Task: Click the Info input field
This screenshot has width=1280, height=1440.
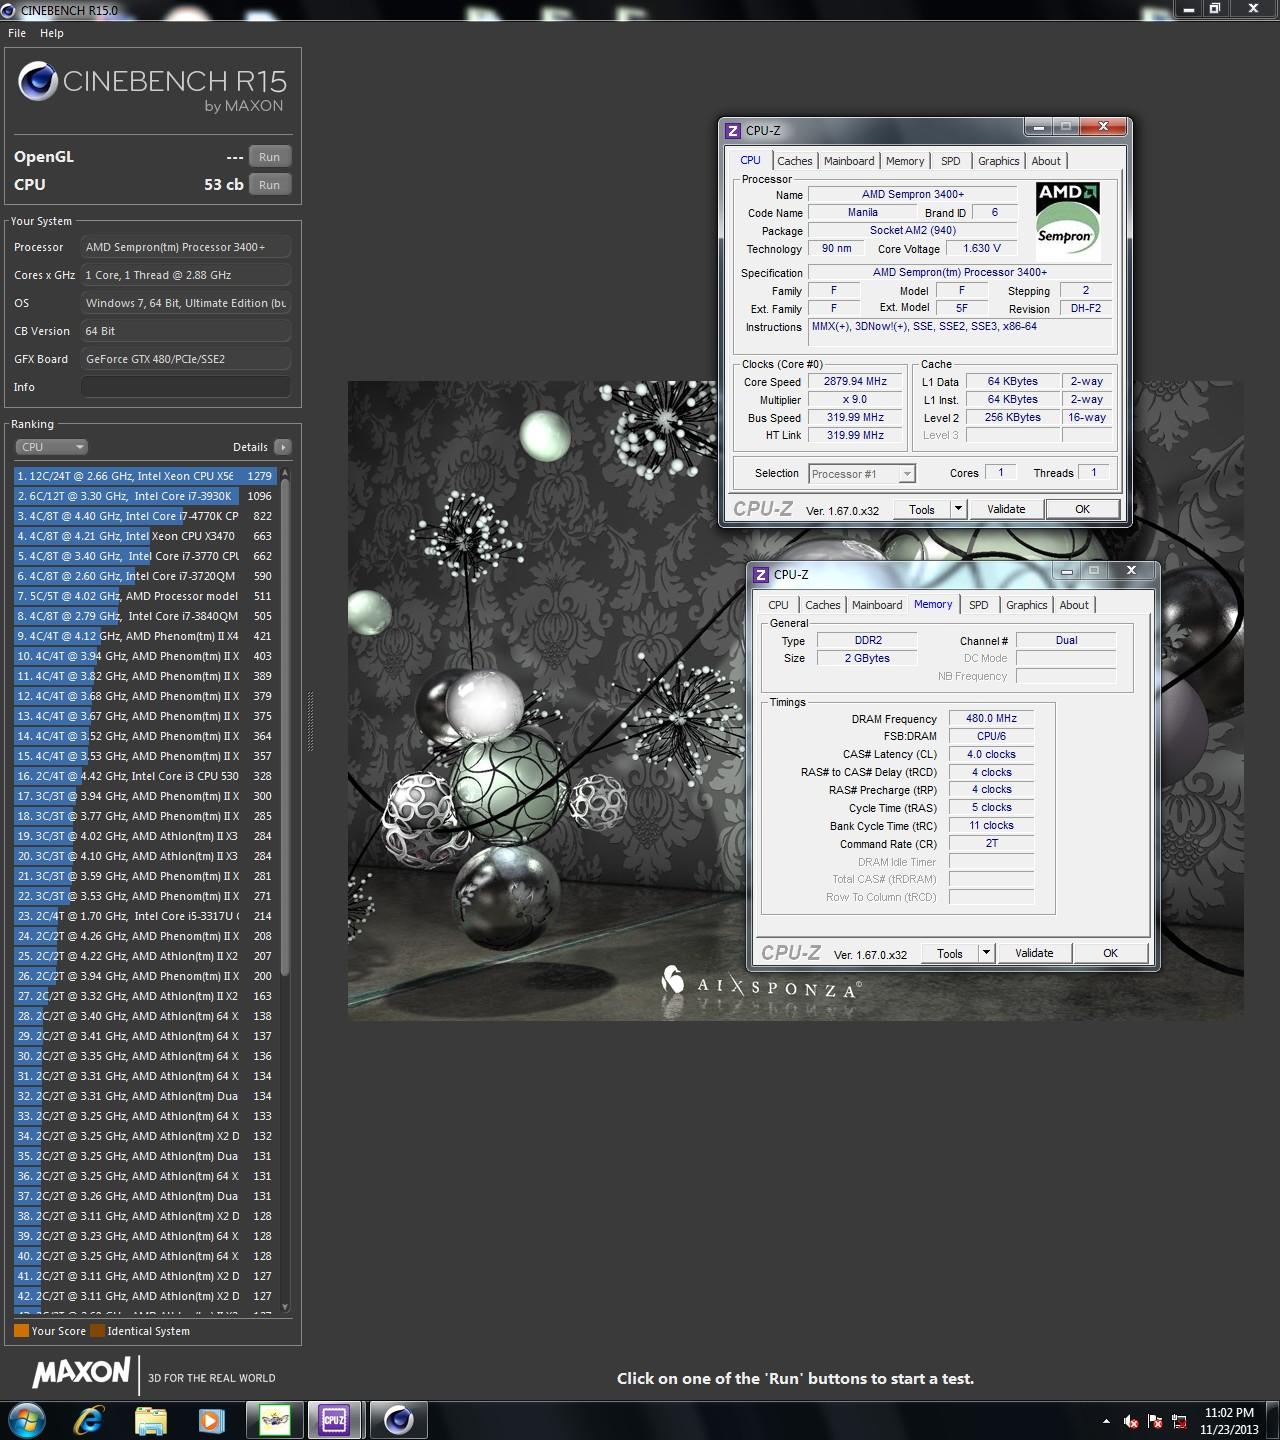Action: coord(186,387)
